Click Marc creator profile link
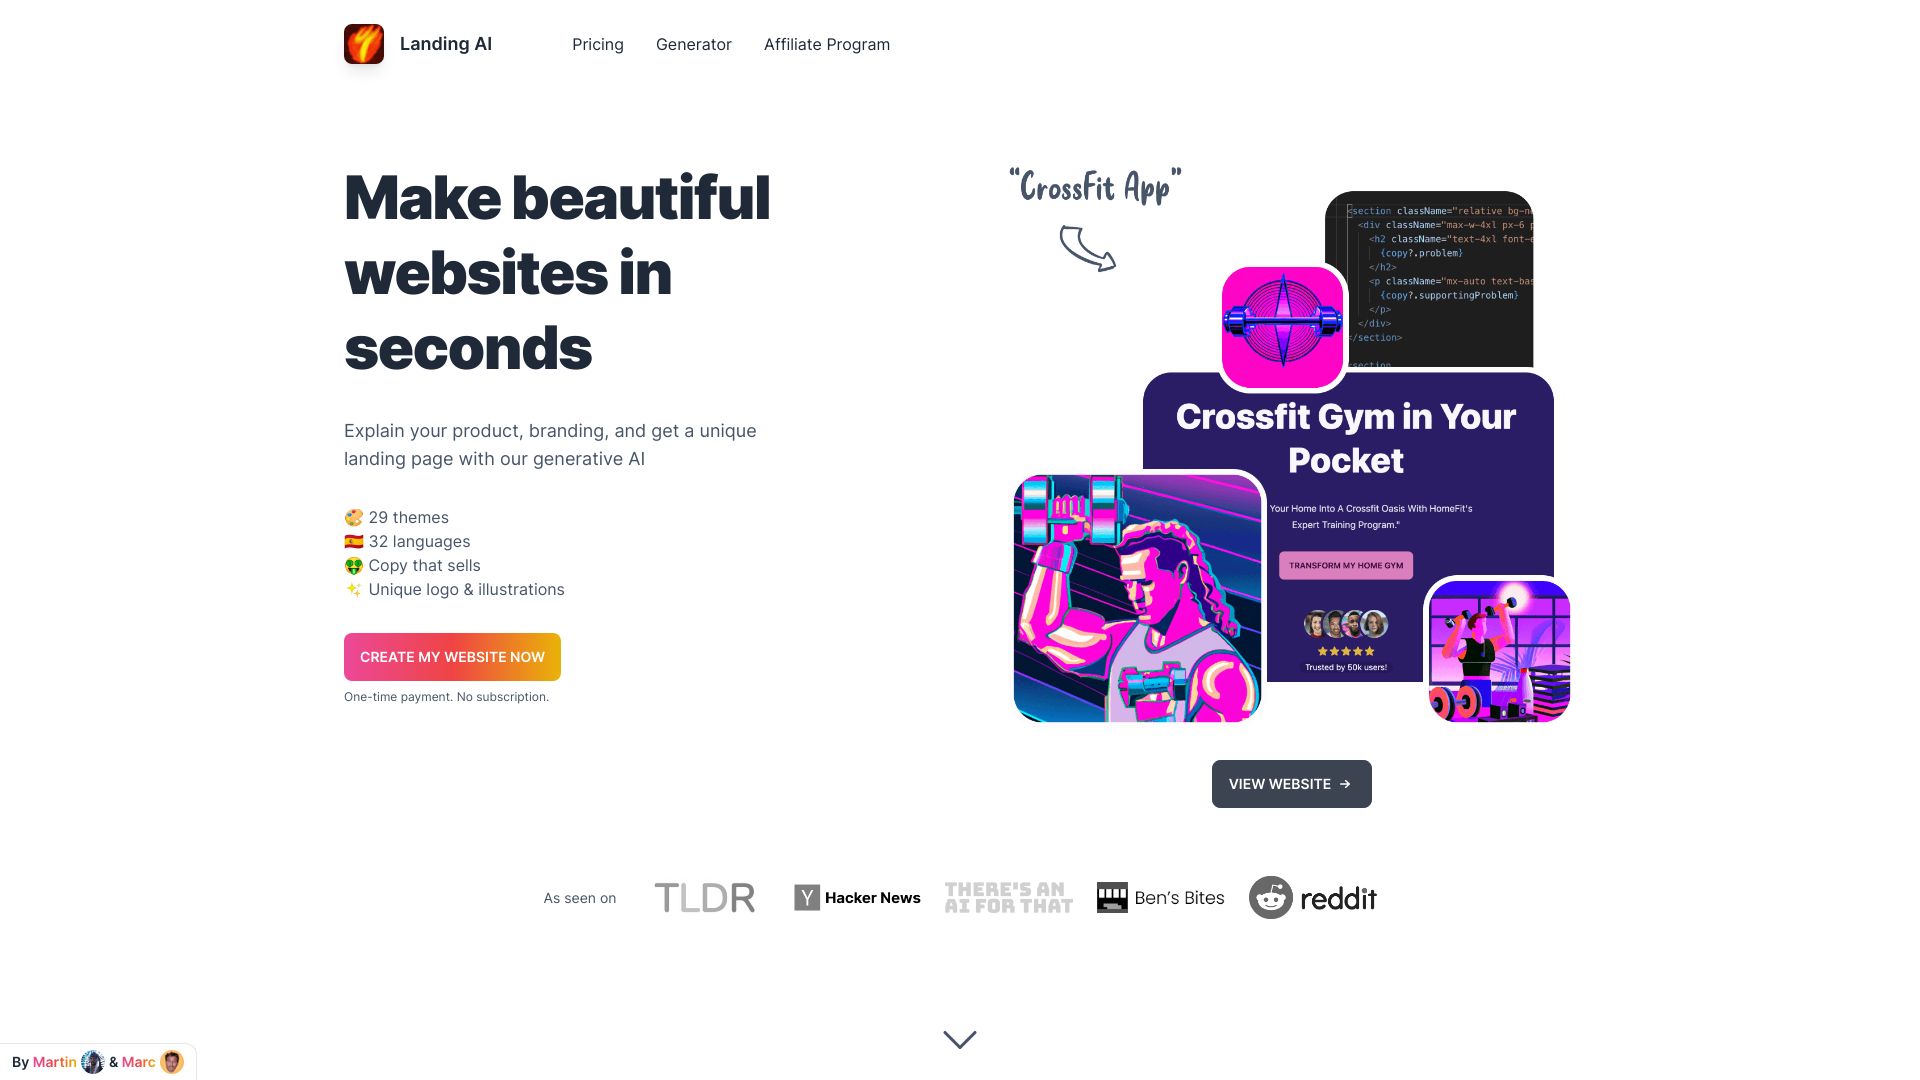Viewport: 1920px width, 1080px height. [x=149, y=1062]
